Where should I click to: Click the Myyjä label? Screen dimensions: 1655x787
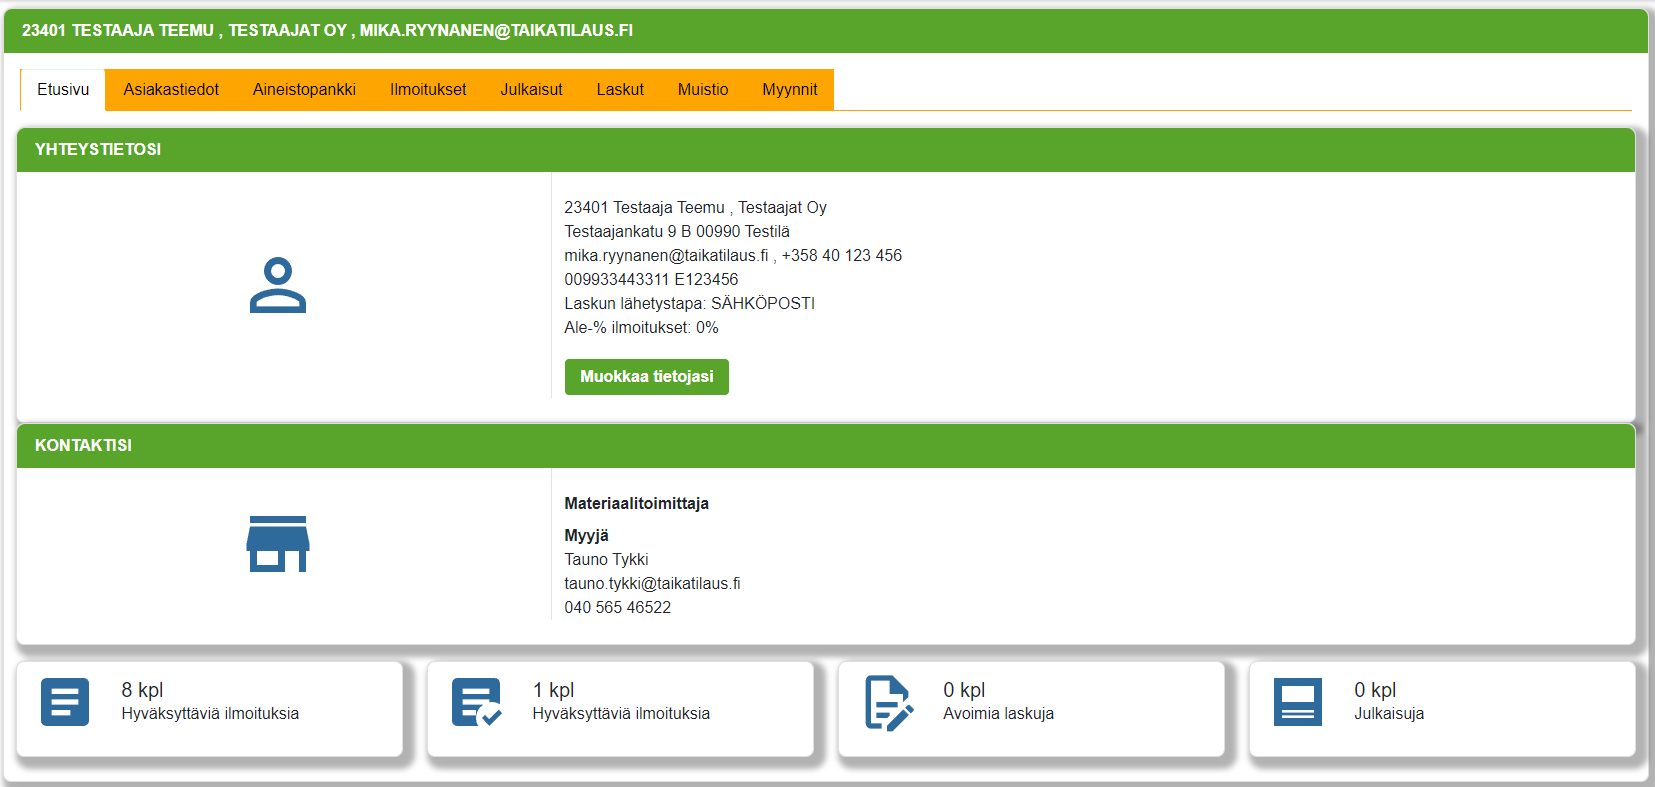pyautogui.click(x=586, y=536)
